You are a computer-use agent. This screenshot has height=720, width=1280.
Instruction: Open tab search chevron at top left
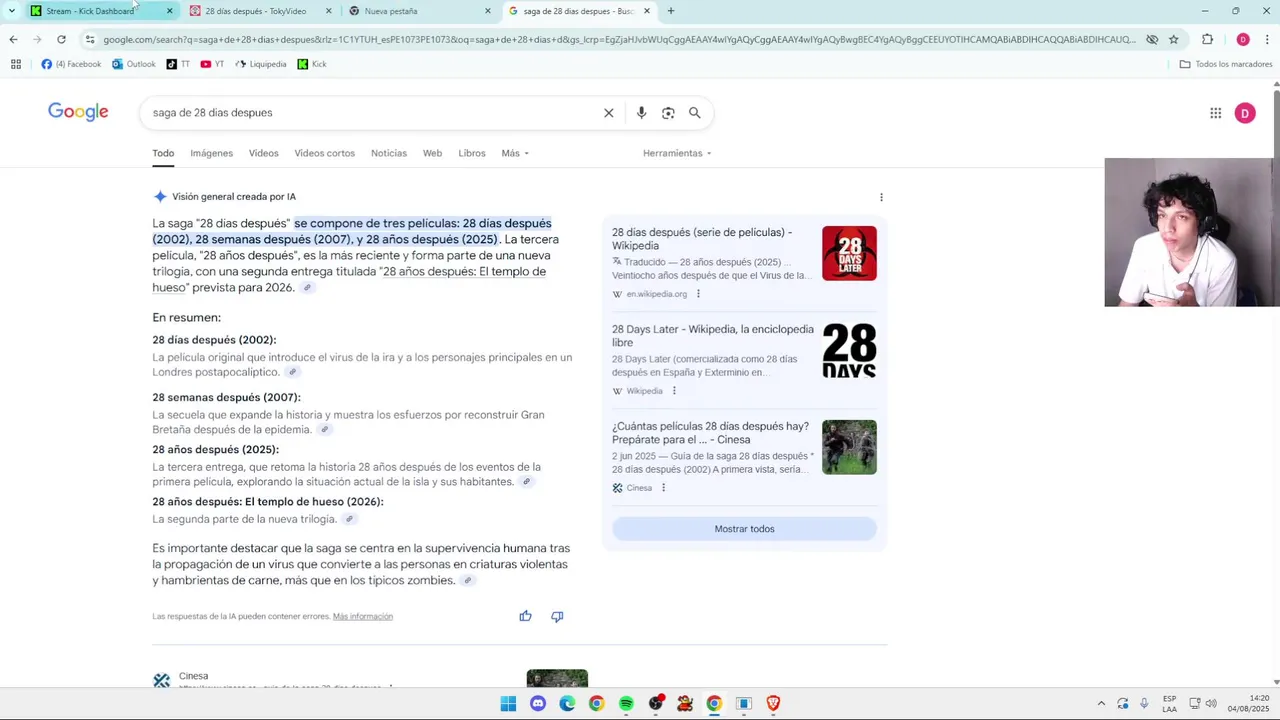point(11,11)
